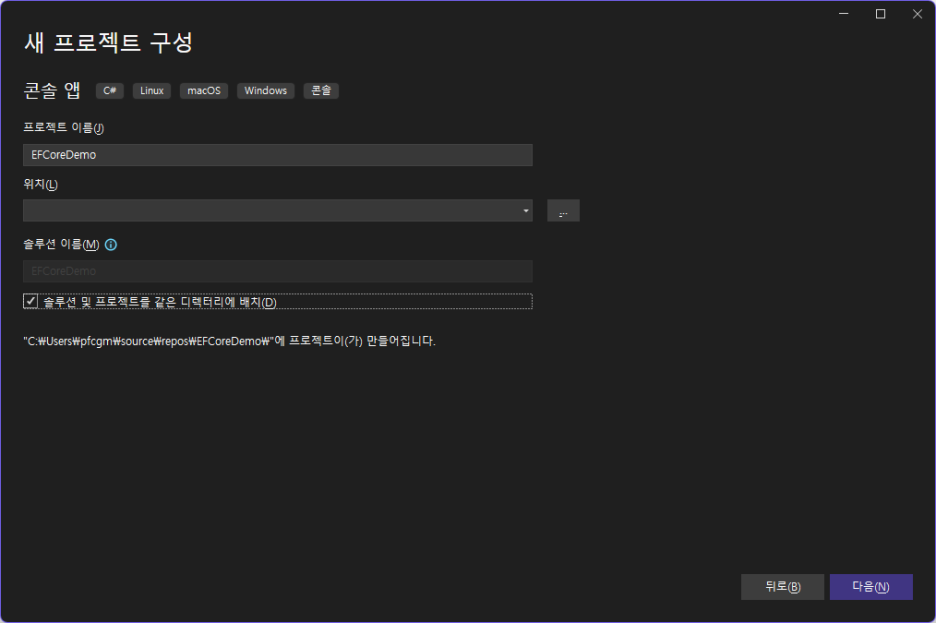
Task: Click the project name field EFCoreDemo
Action: coord(278,155)
